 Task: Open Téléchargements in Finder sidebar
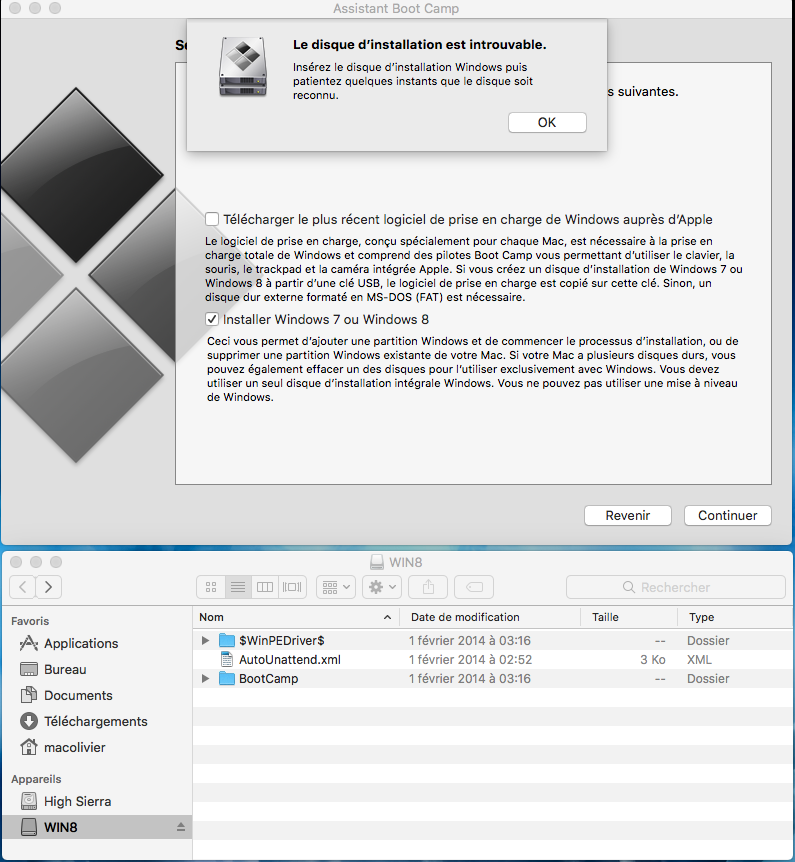pos(95,721)
